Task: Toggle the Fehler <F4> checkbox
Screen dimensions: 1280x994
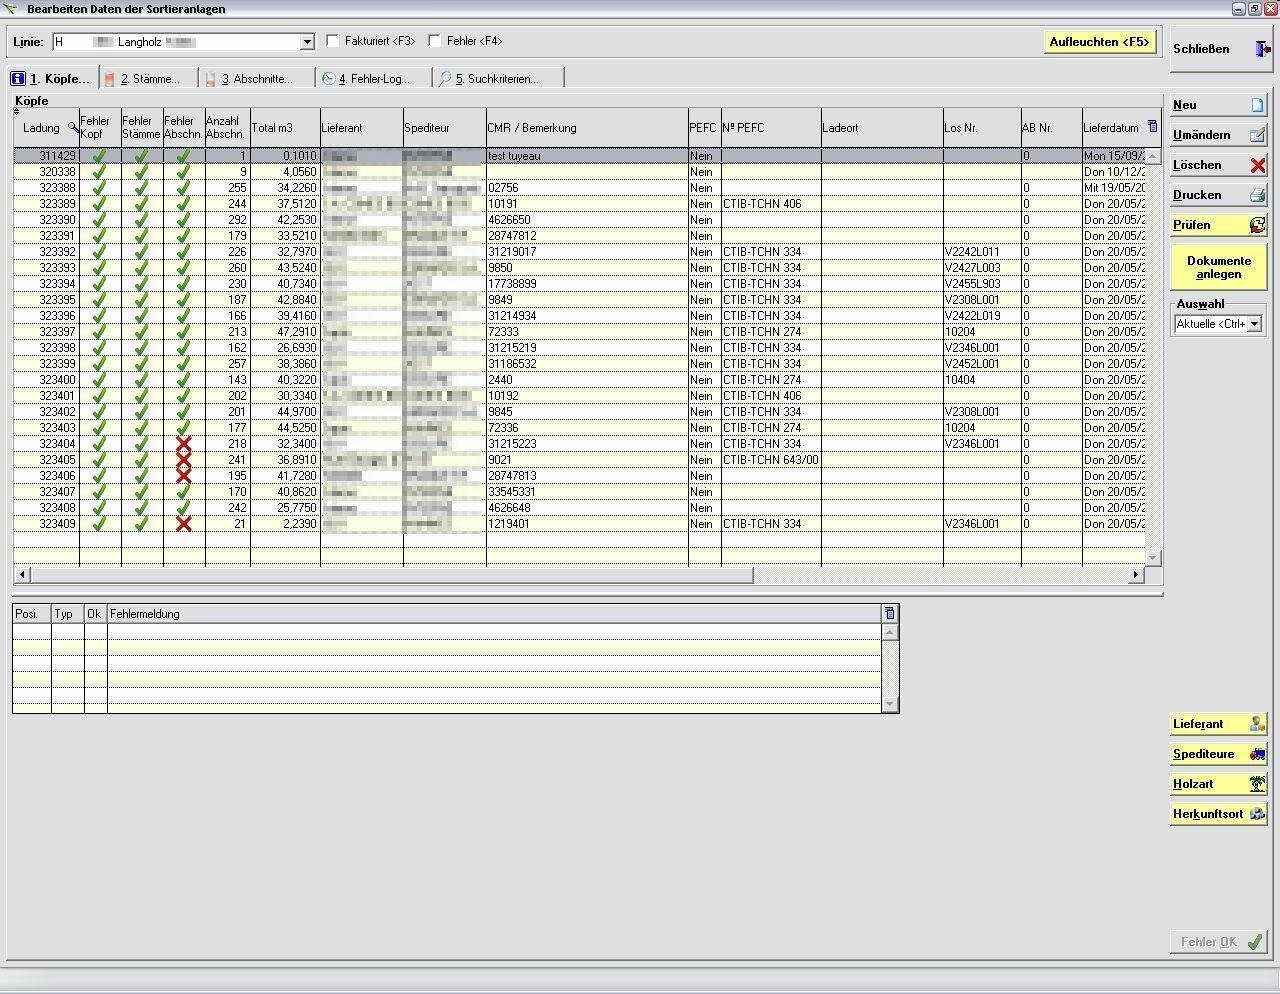Action: [x=435, y=41]
